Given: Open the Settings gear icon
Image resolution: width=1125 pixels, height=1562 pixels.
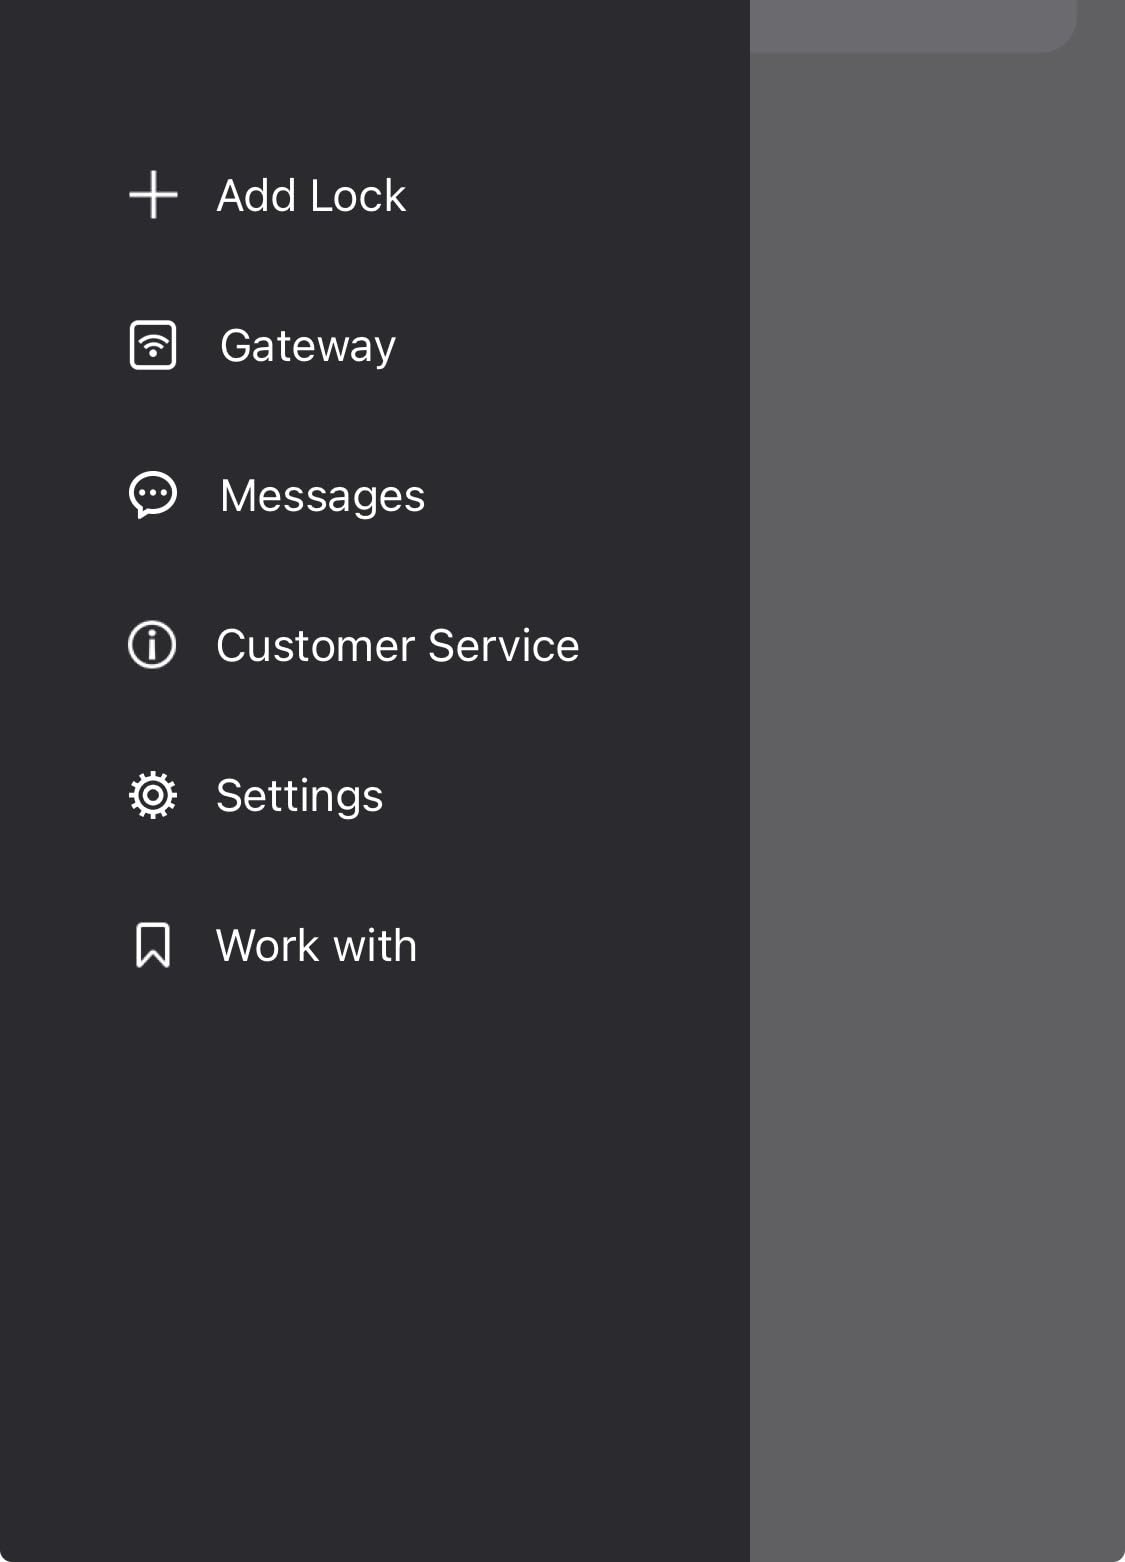Looking at the screenshot, I should pos(153,795).
